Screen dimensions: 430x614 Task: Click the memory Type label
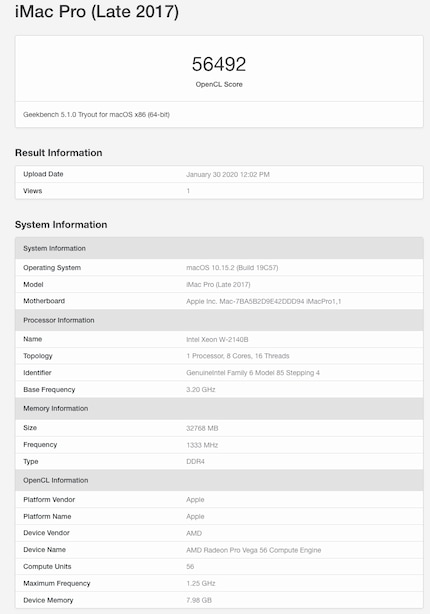pyautogui.click(x=31, y=462)
